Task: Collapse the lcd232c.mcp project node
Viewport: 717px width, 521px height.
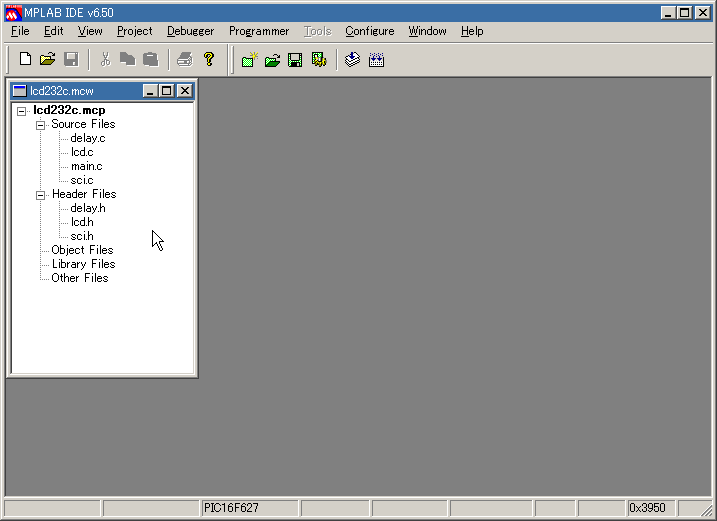Action: (21, 111)
